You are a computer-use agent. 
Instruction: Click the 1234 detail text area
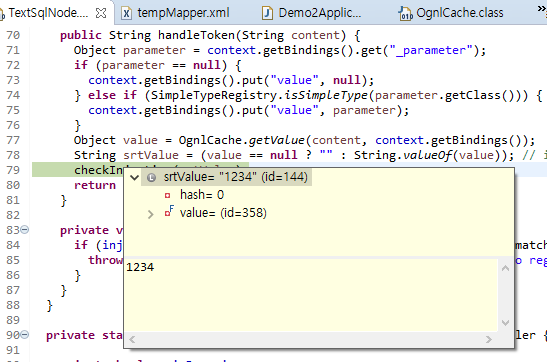coord(311,295)
